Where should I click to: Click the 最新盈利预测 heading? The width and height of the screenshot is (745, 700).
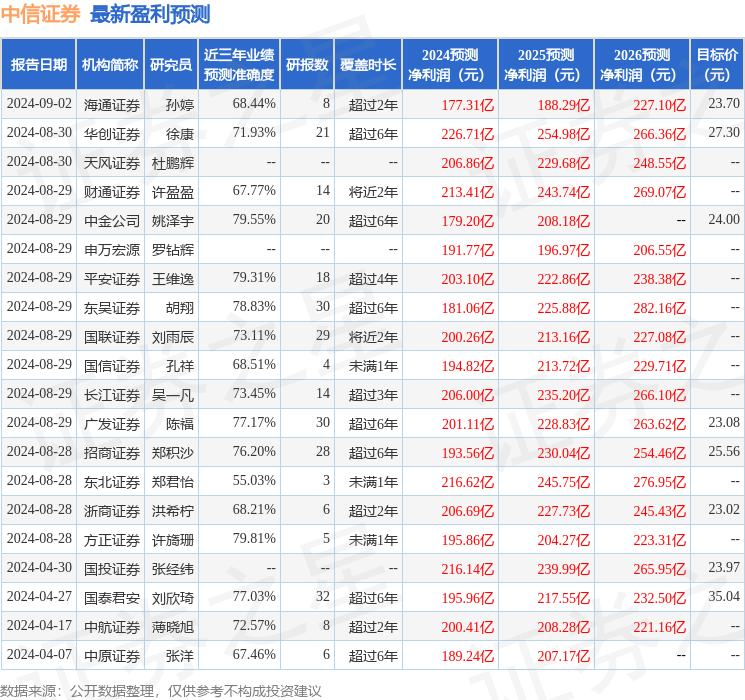[150, 14]
